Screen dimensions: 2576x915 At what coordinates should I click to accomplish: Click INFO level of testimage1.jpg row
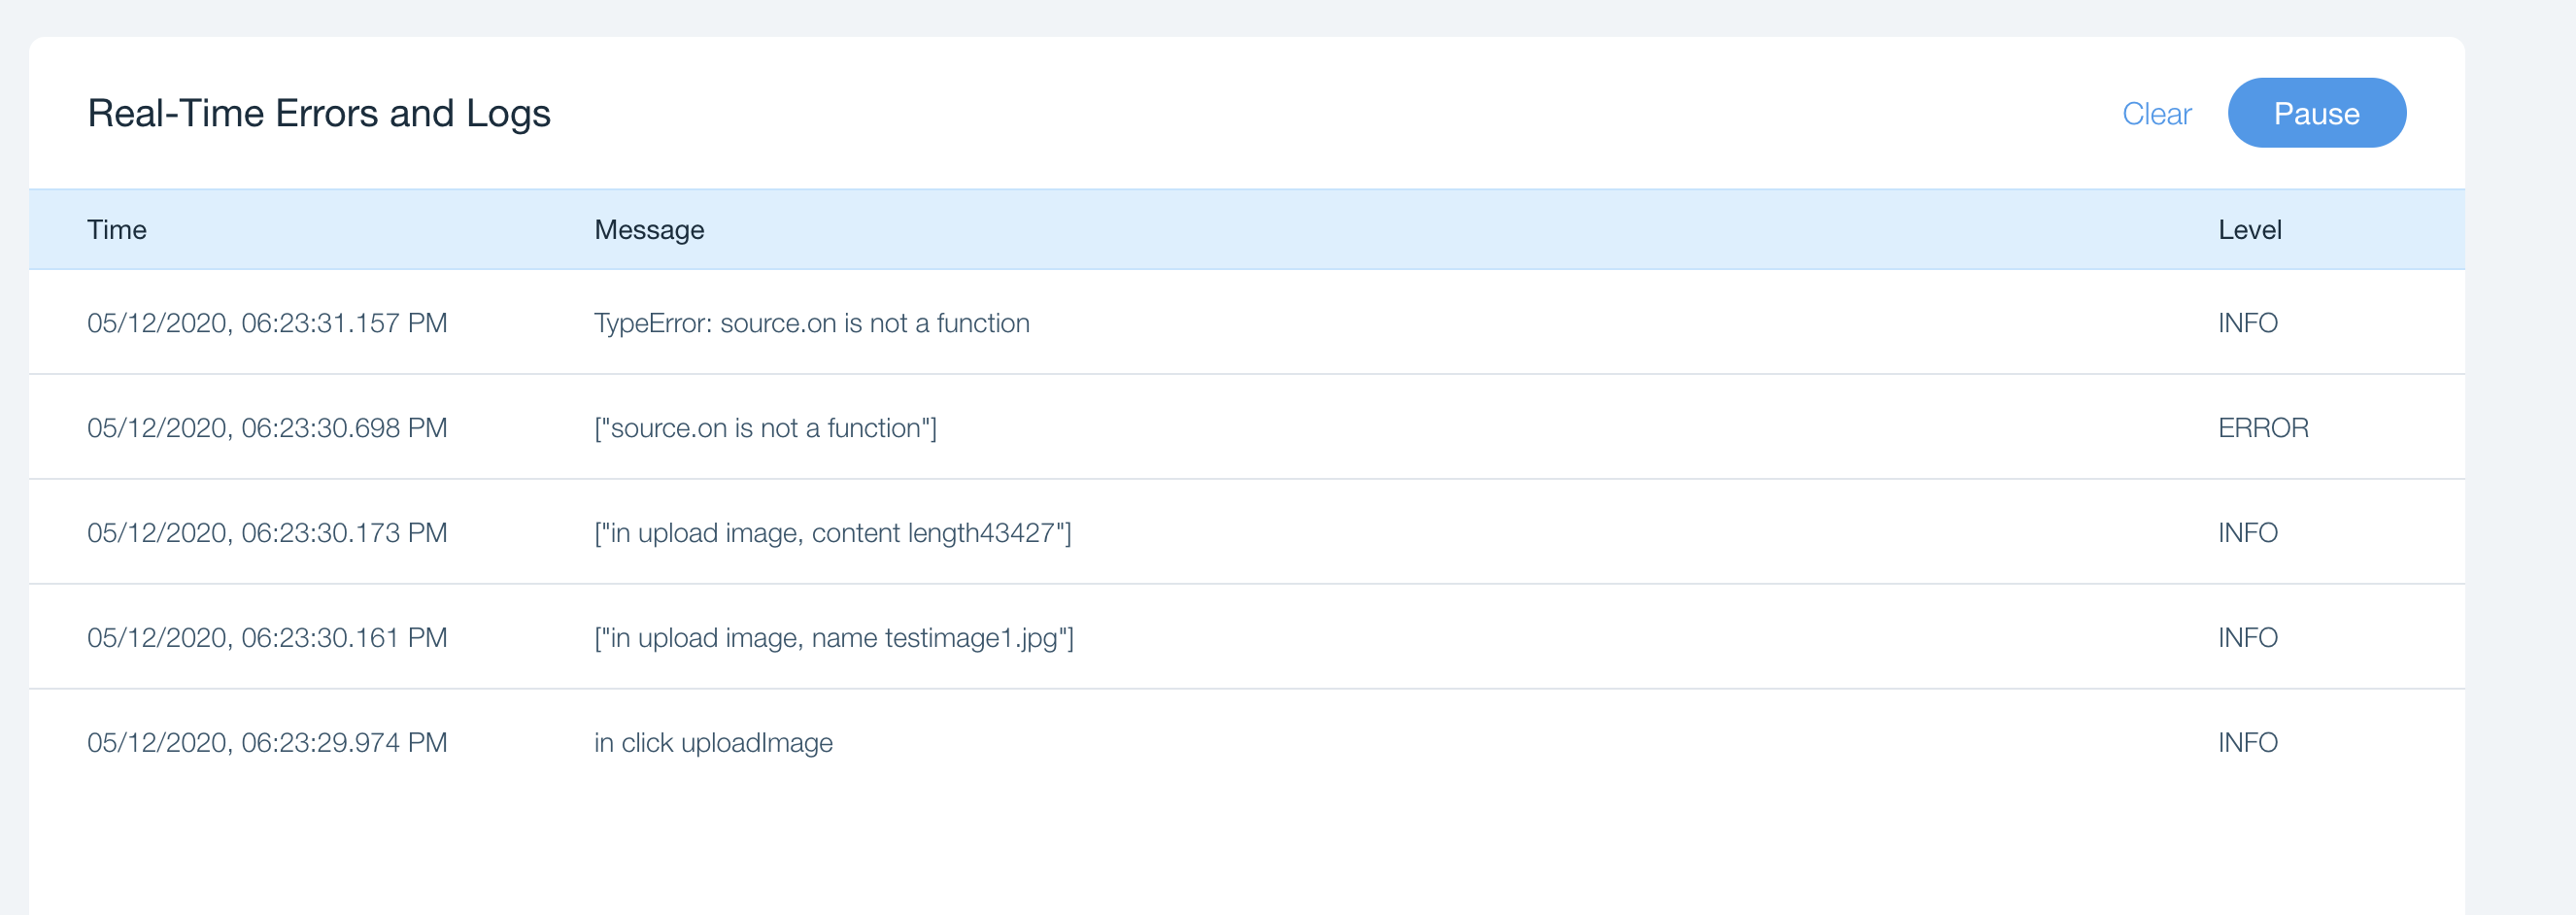pos(2247,638)
